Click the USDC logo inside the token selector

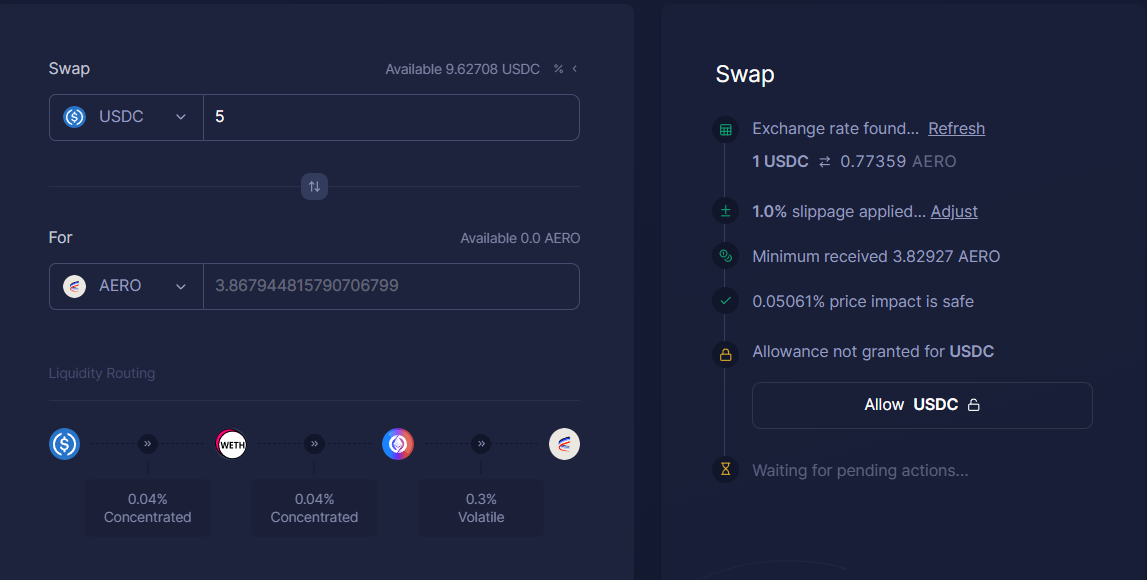coord(73,117)
